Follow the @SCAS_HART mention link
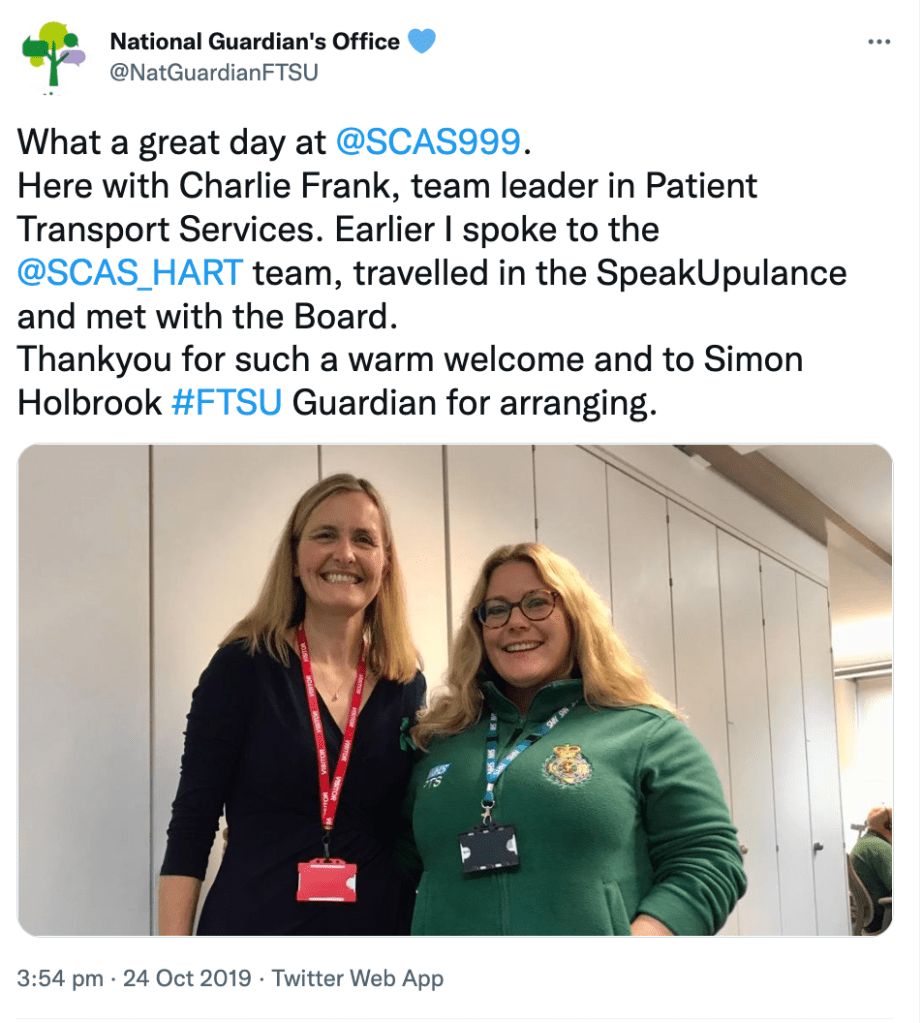This screenshot has height=1023, width=922. coord(130,273)
